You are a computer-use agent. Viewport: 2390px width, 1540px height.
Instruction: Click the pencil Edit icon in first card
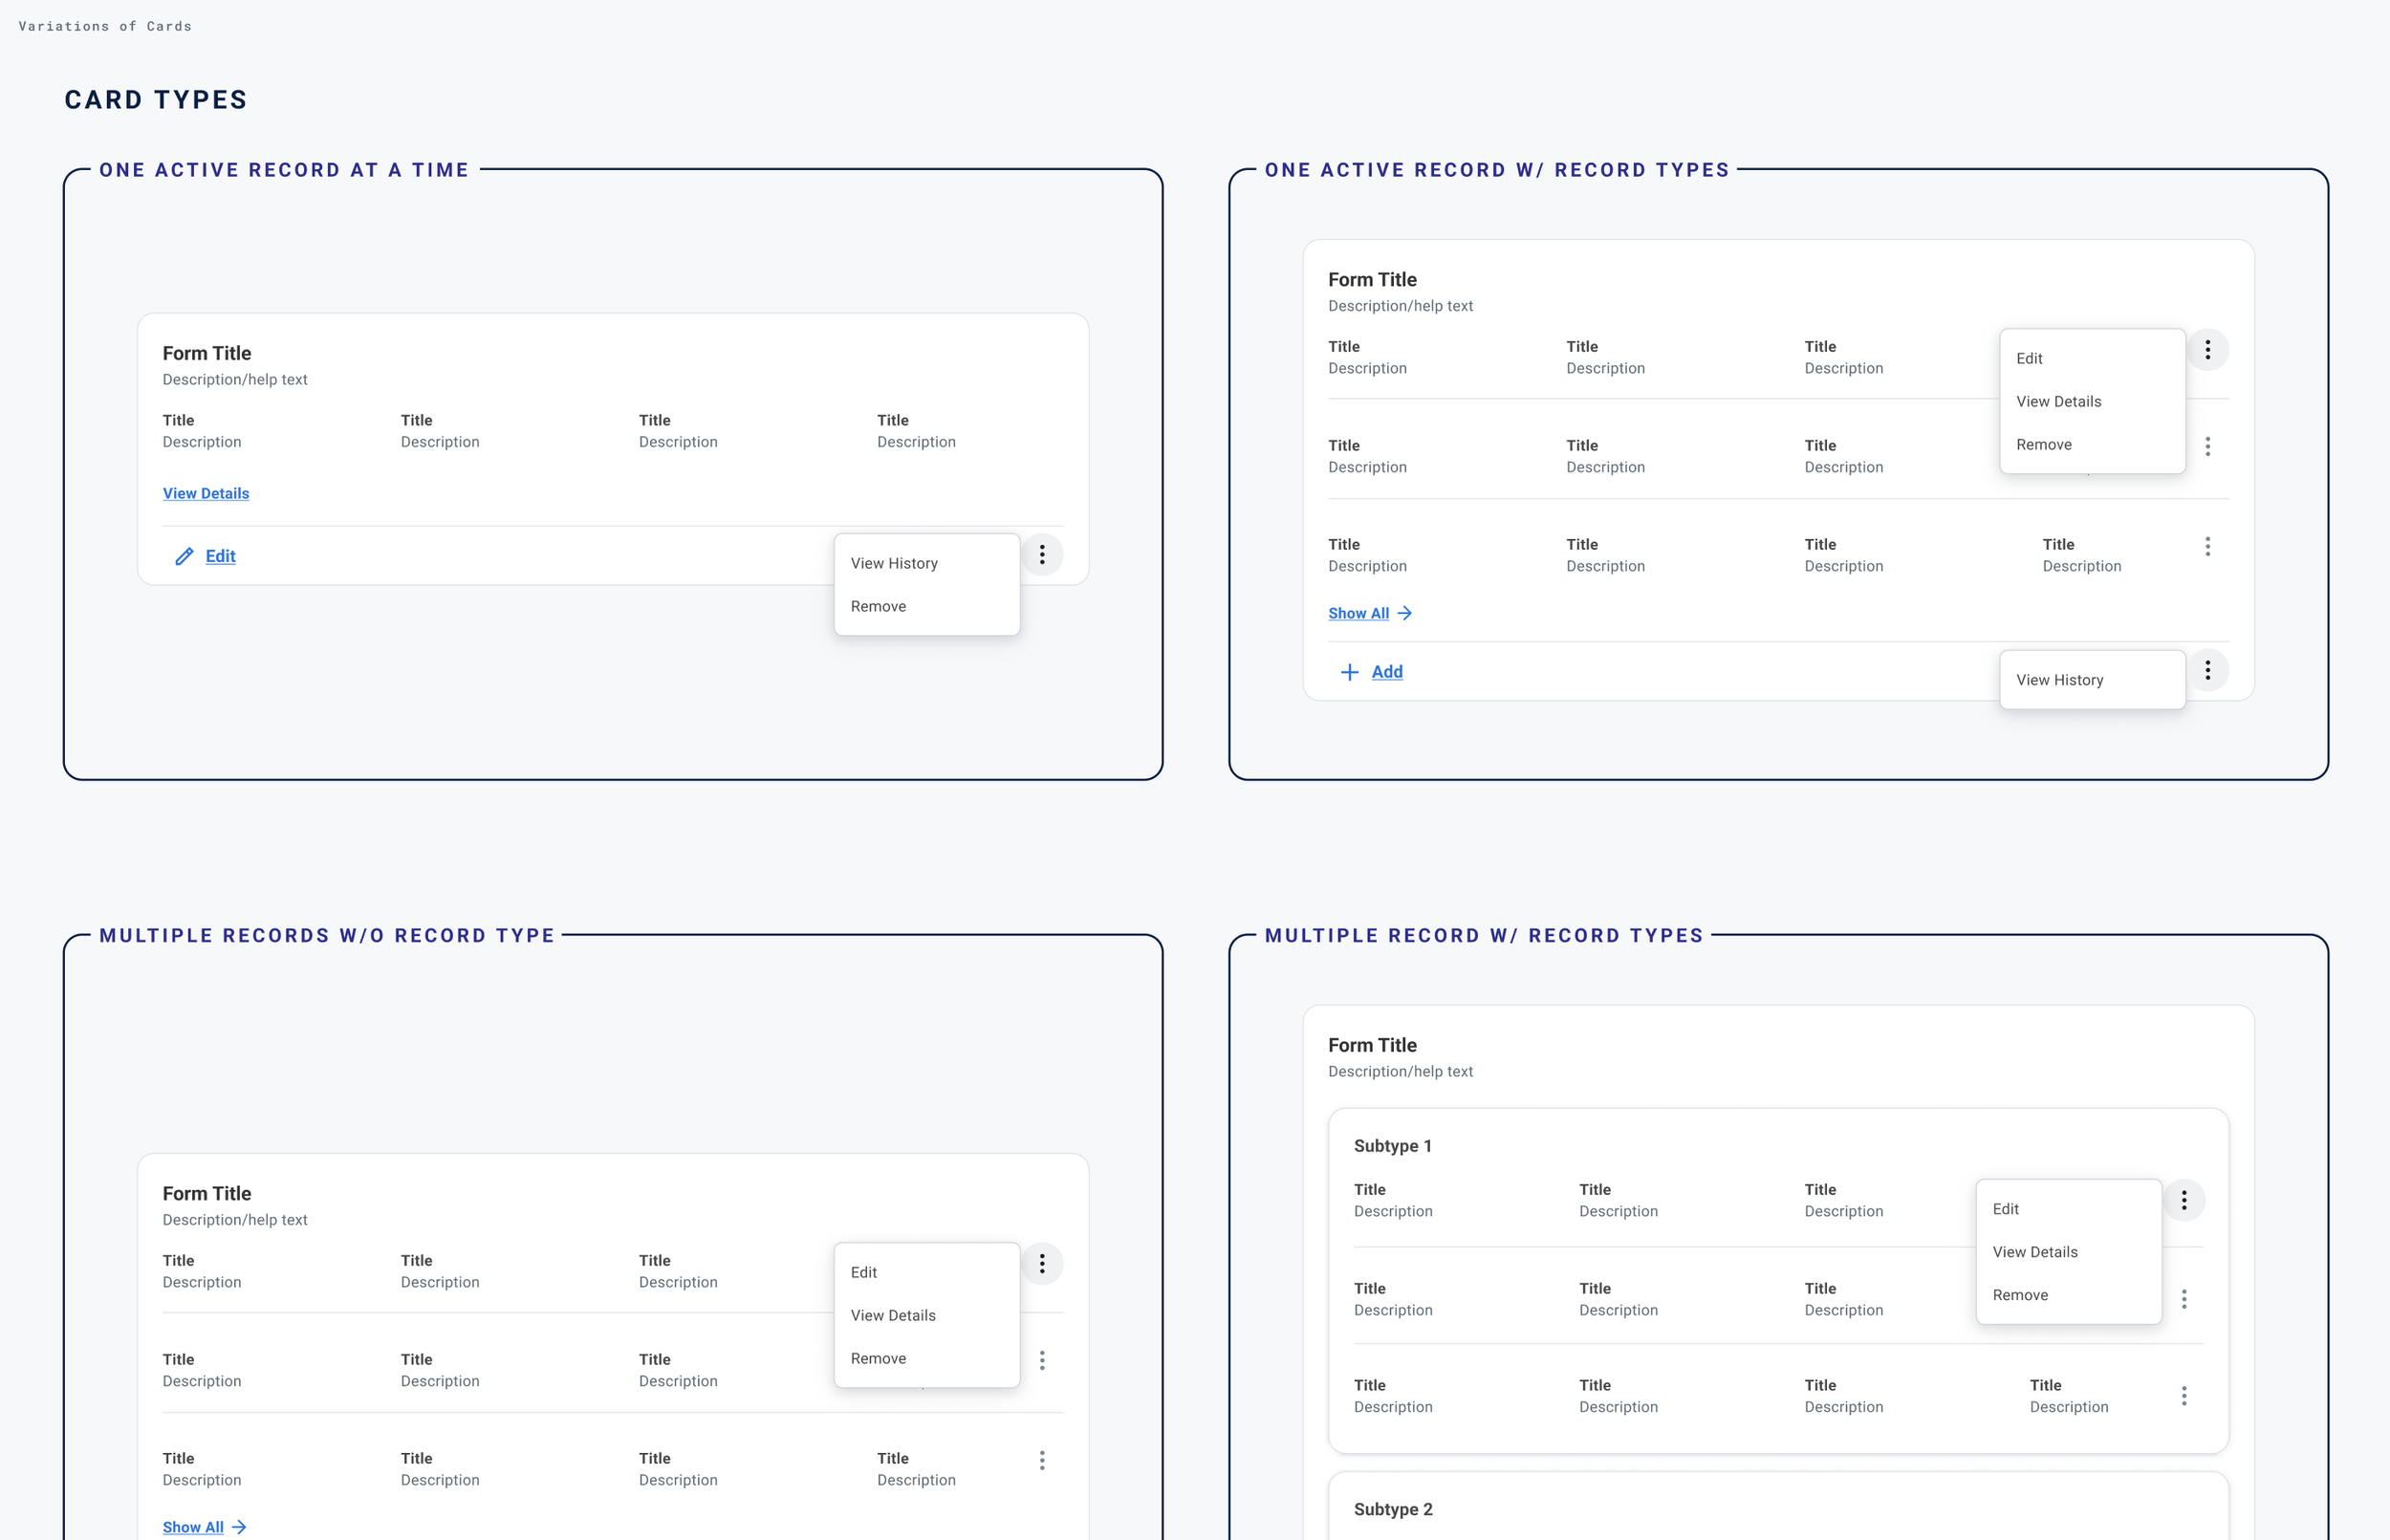coord(184,556)
